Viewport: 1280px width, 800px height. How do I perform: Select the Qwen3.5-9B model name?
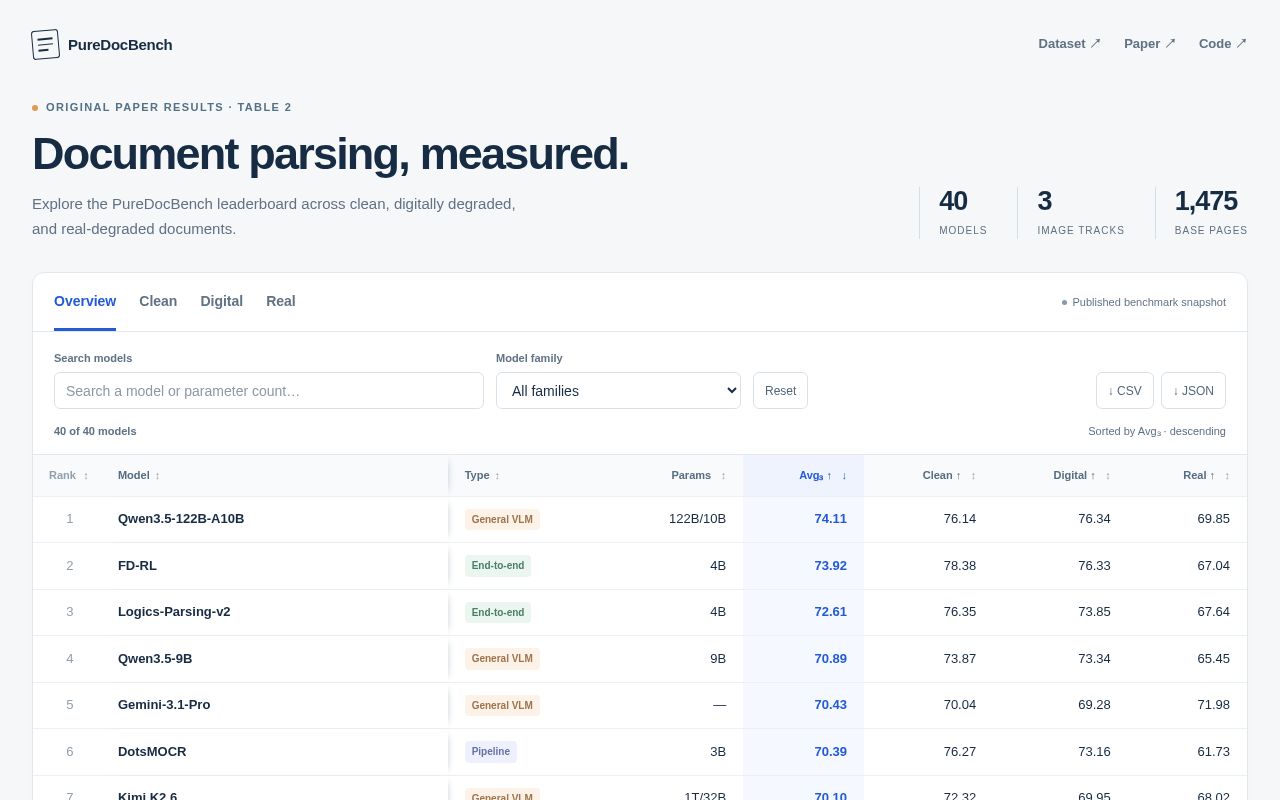click(x=155, y=659)
